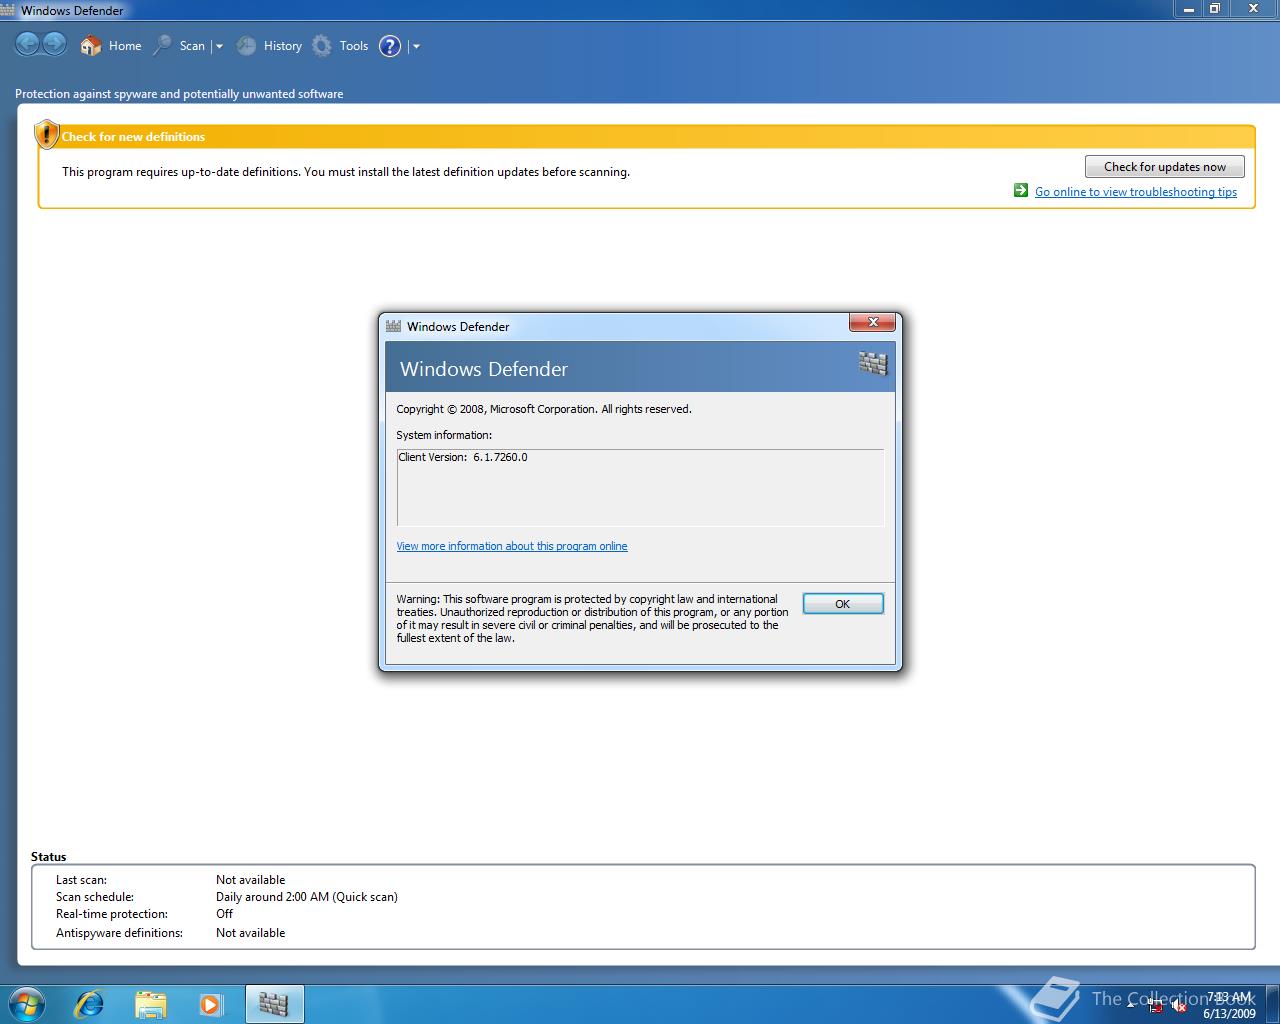Click the tray network icon

coord(1155,1007)
